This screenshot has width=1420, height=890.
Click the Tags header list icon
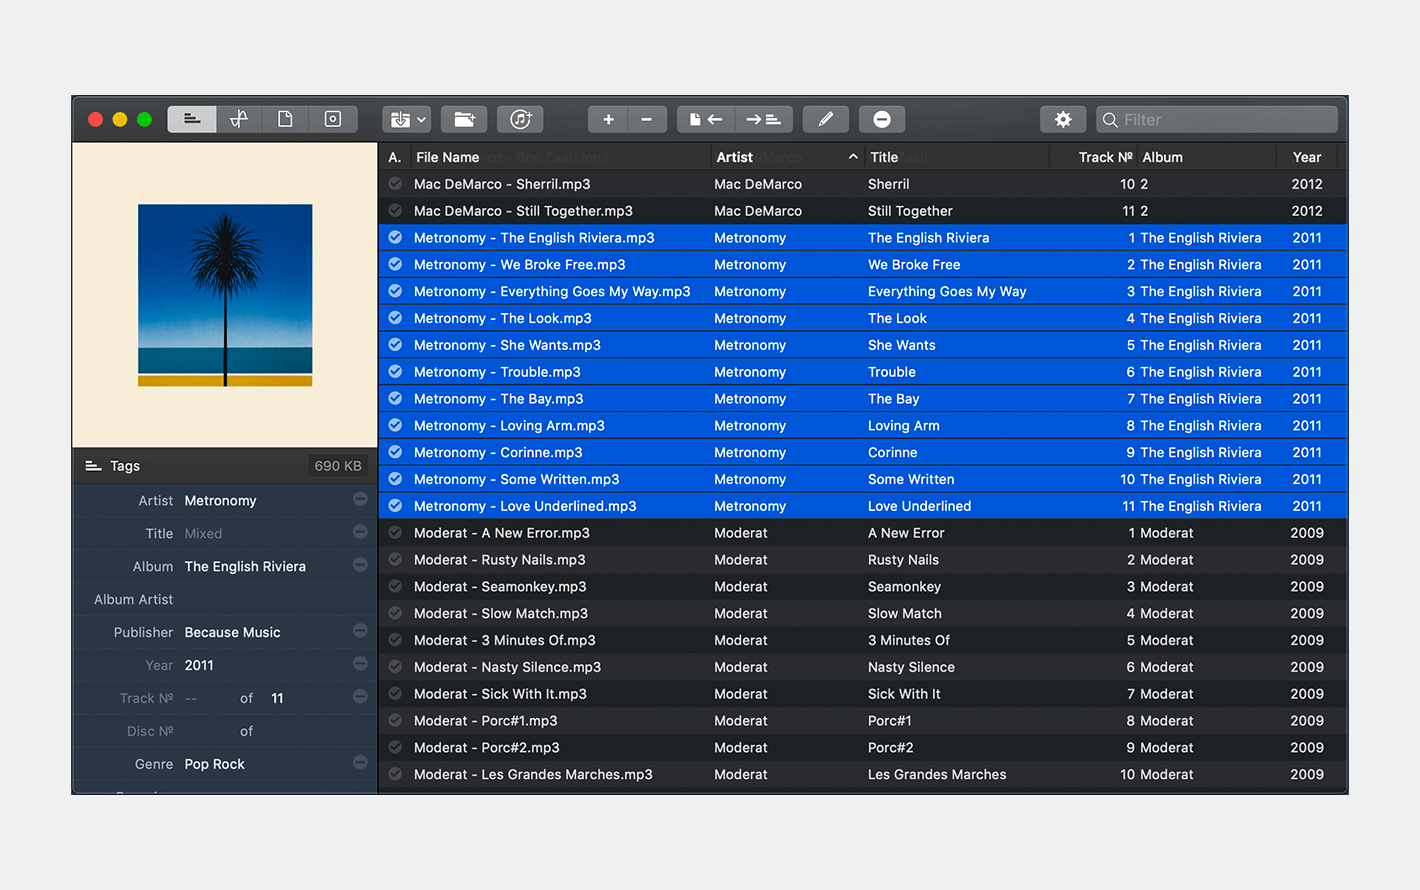click(93, 466)
